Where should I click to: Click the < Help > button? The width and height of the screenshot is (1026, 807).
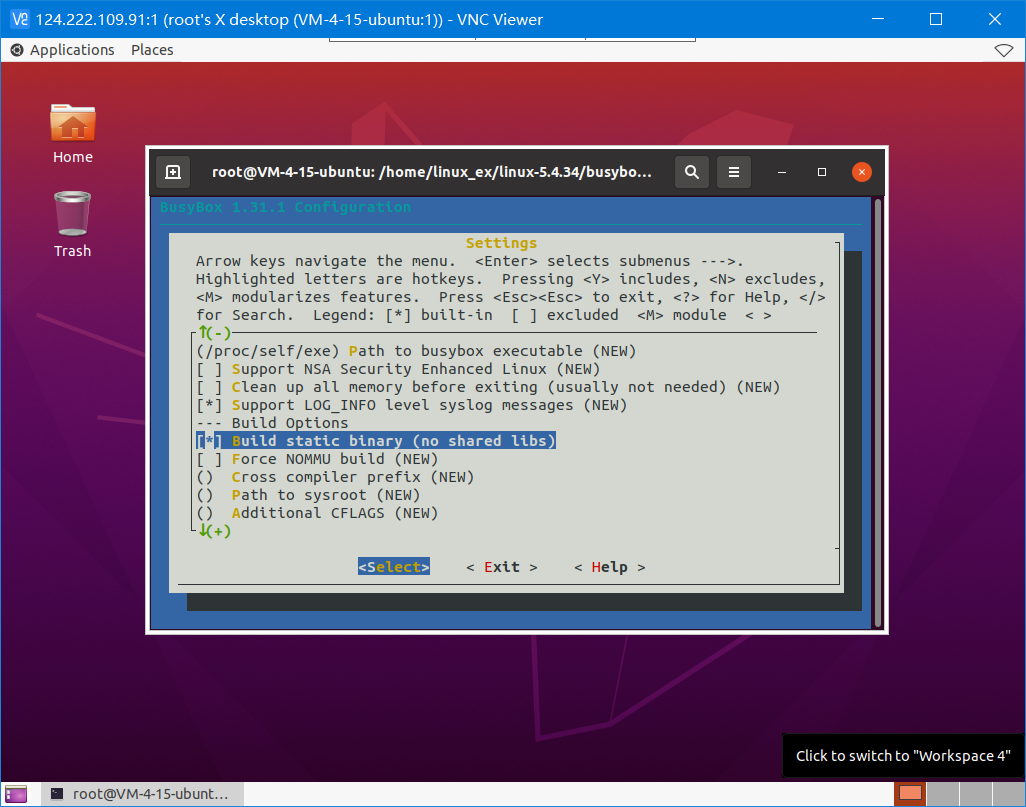(610, 567)
